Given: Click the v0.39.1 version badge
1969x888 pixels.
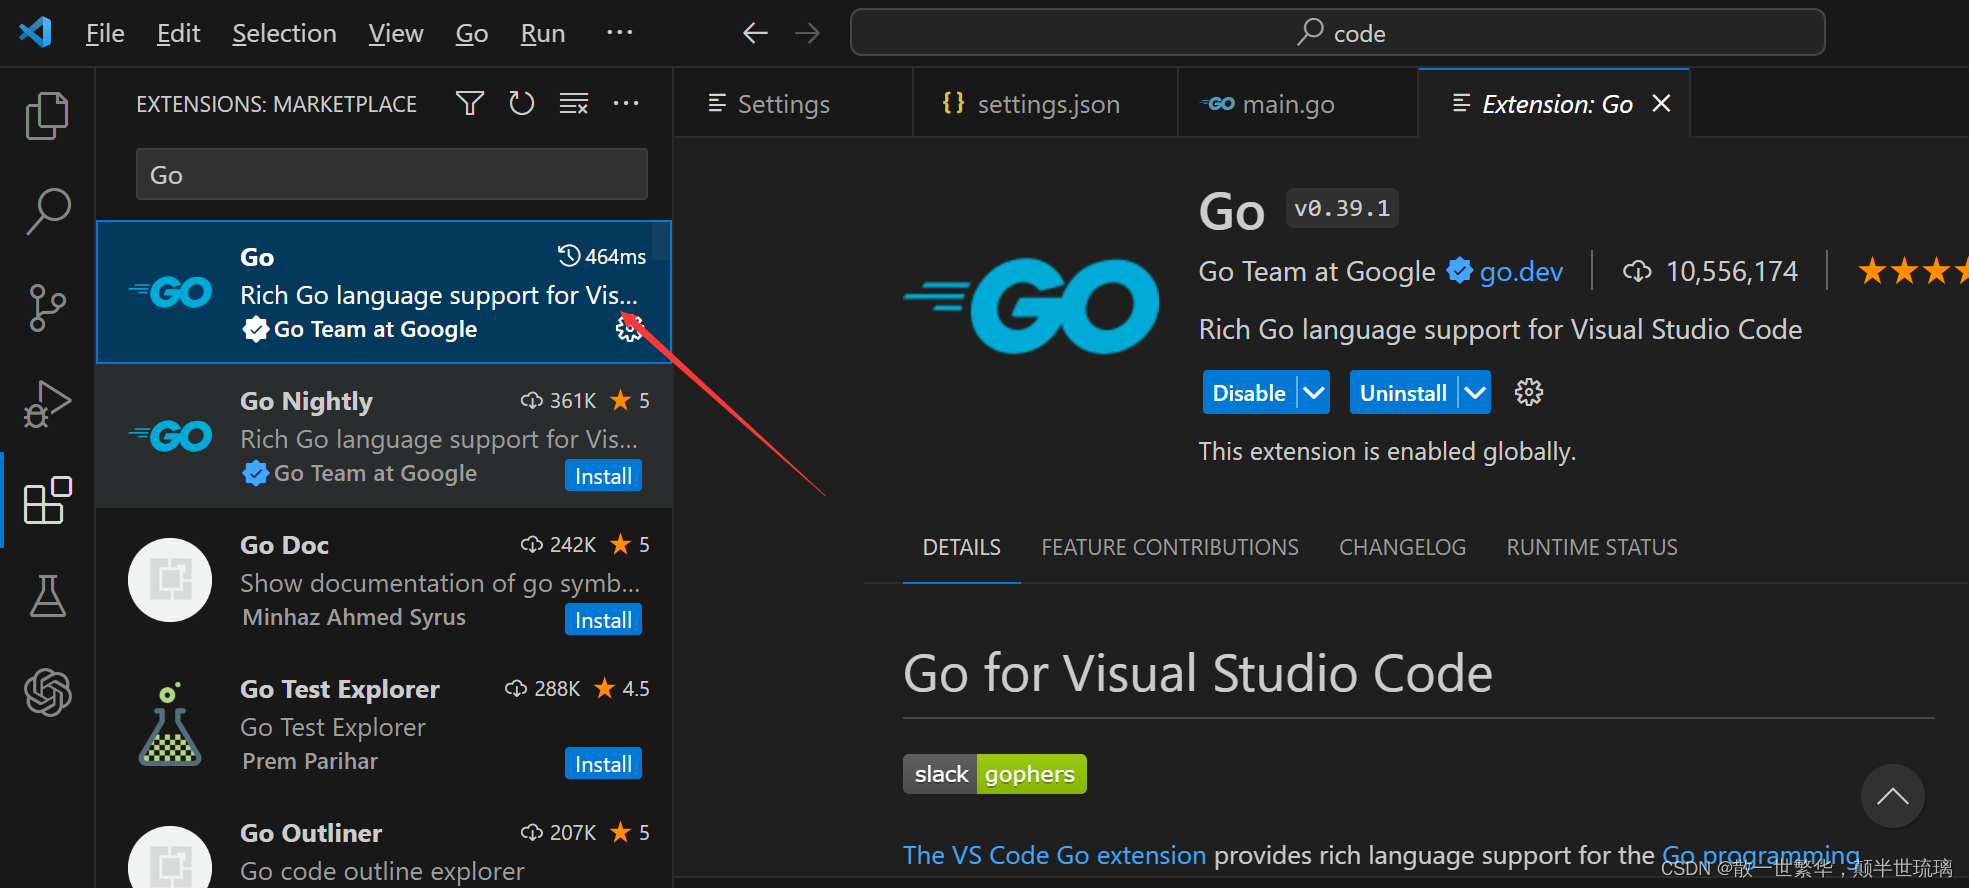Looking at the screenshot, I should [1341, 208].
